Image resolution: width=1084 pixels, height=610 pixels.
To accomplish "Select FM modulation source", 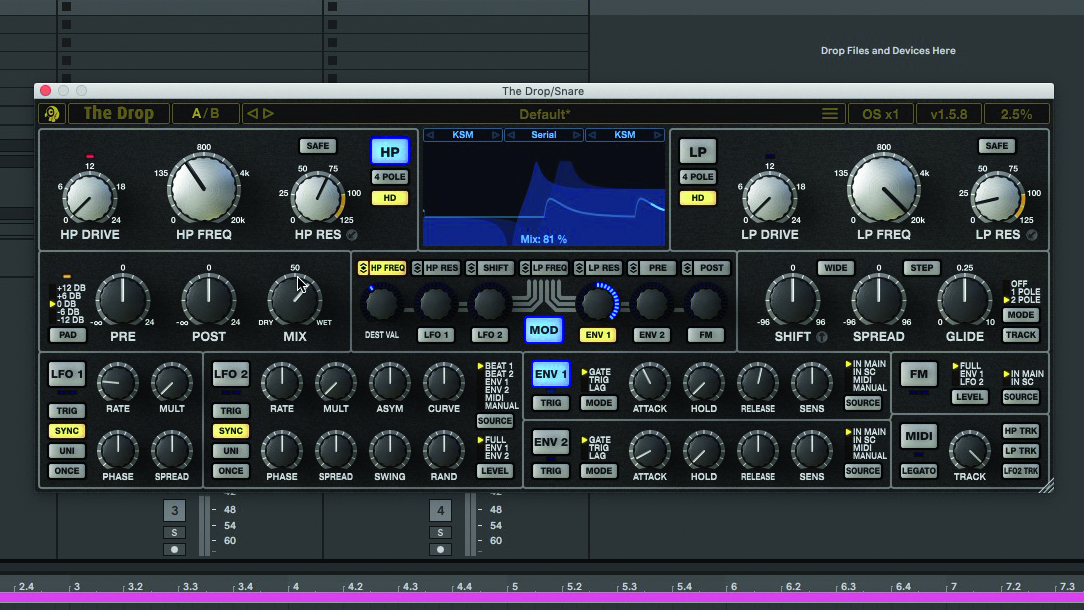I will (706, 335).
